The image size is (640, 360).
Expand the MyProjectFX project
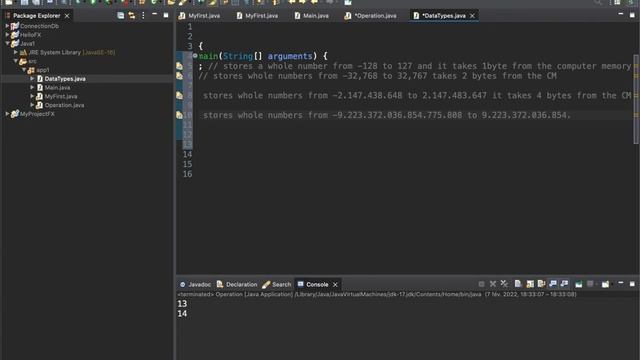[7, 114]
